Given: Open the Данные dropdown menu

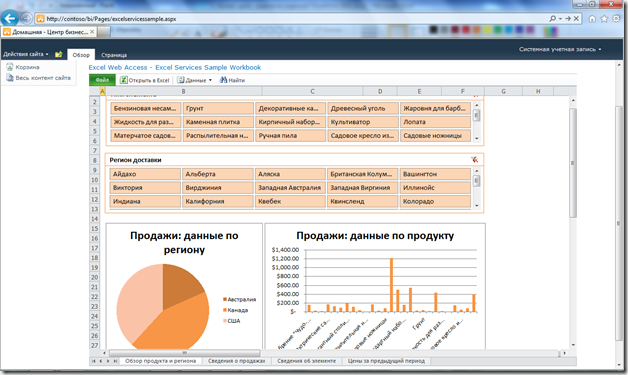Looking at the screenshot, I should pos(195,80).
